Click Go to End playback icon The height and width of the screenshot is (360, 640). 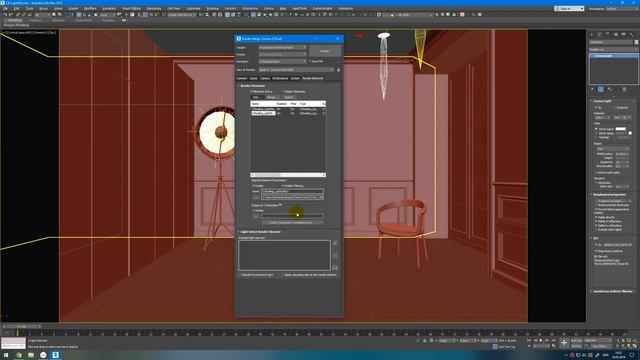(553, 340)
